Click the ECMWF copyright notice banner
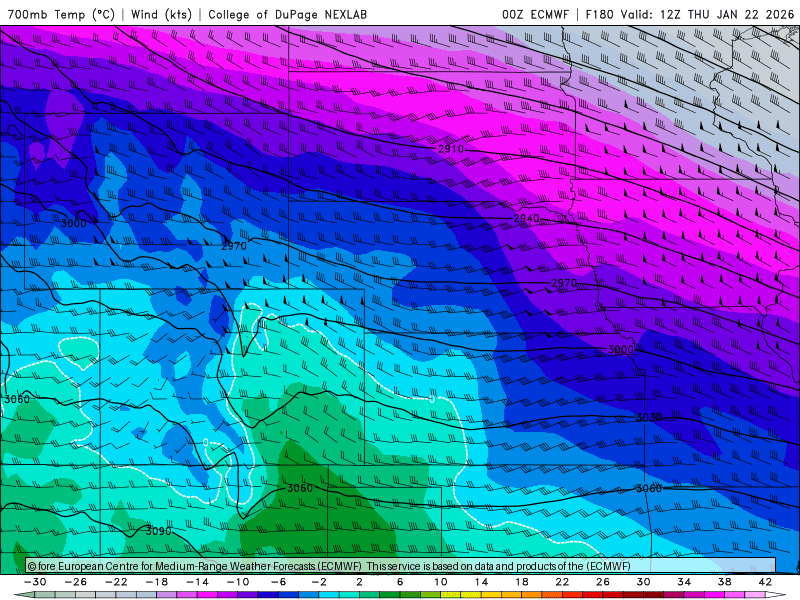Viewport: 800px width, 600px height. pos(401,566)
